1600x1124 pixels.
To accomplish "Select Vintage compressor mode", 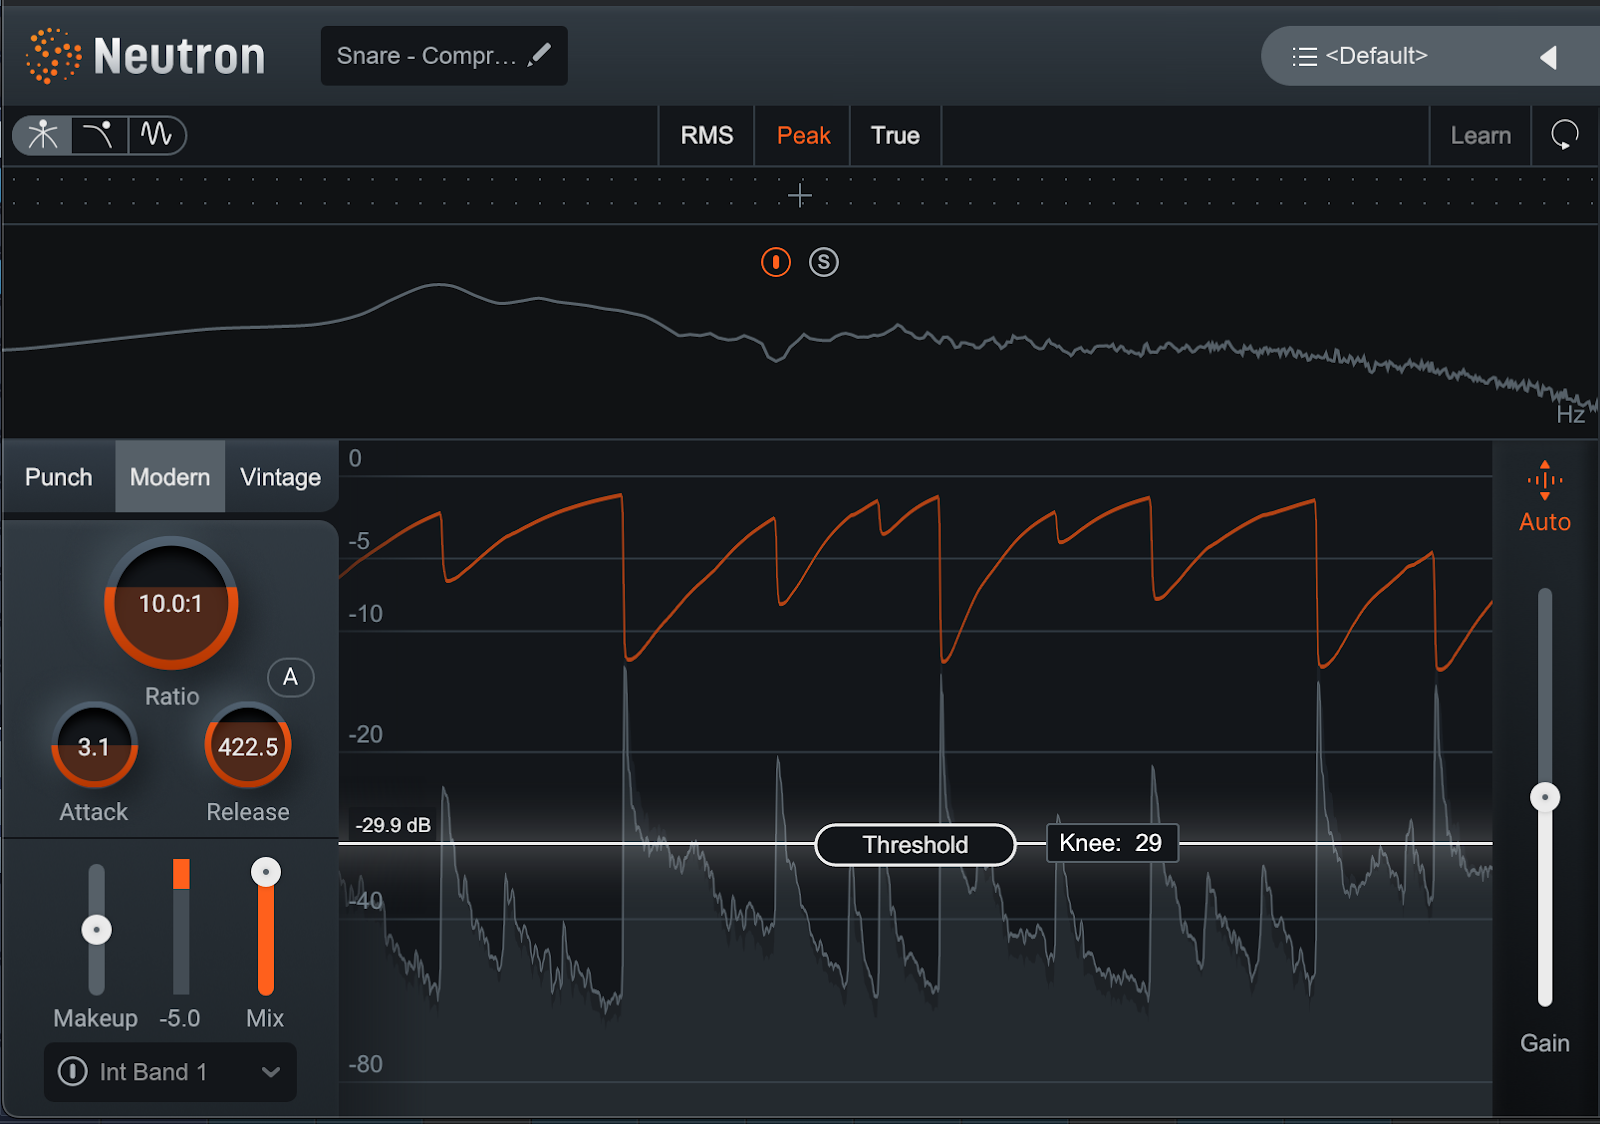I will tap(281, 477).
